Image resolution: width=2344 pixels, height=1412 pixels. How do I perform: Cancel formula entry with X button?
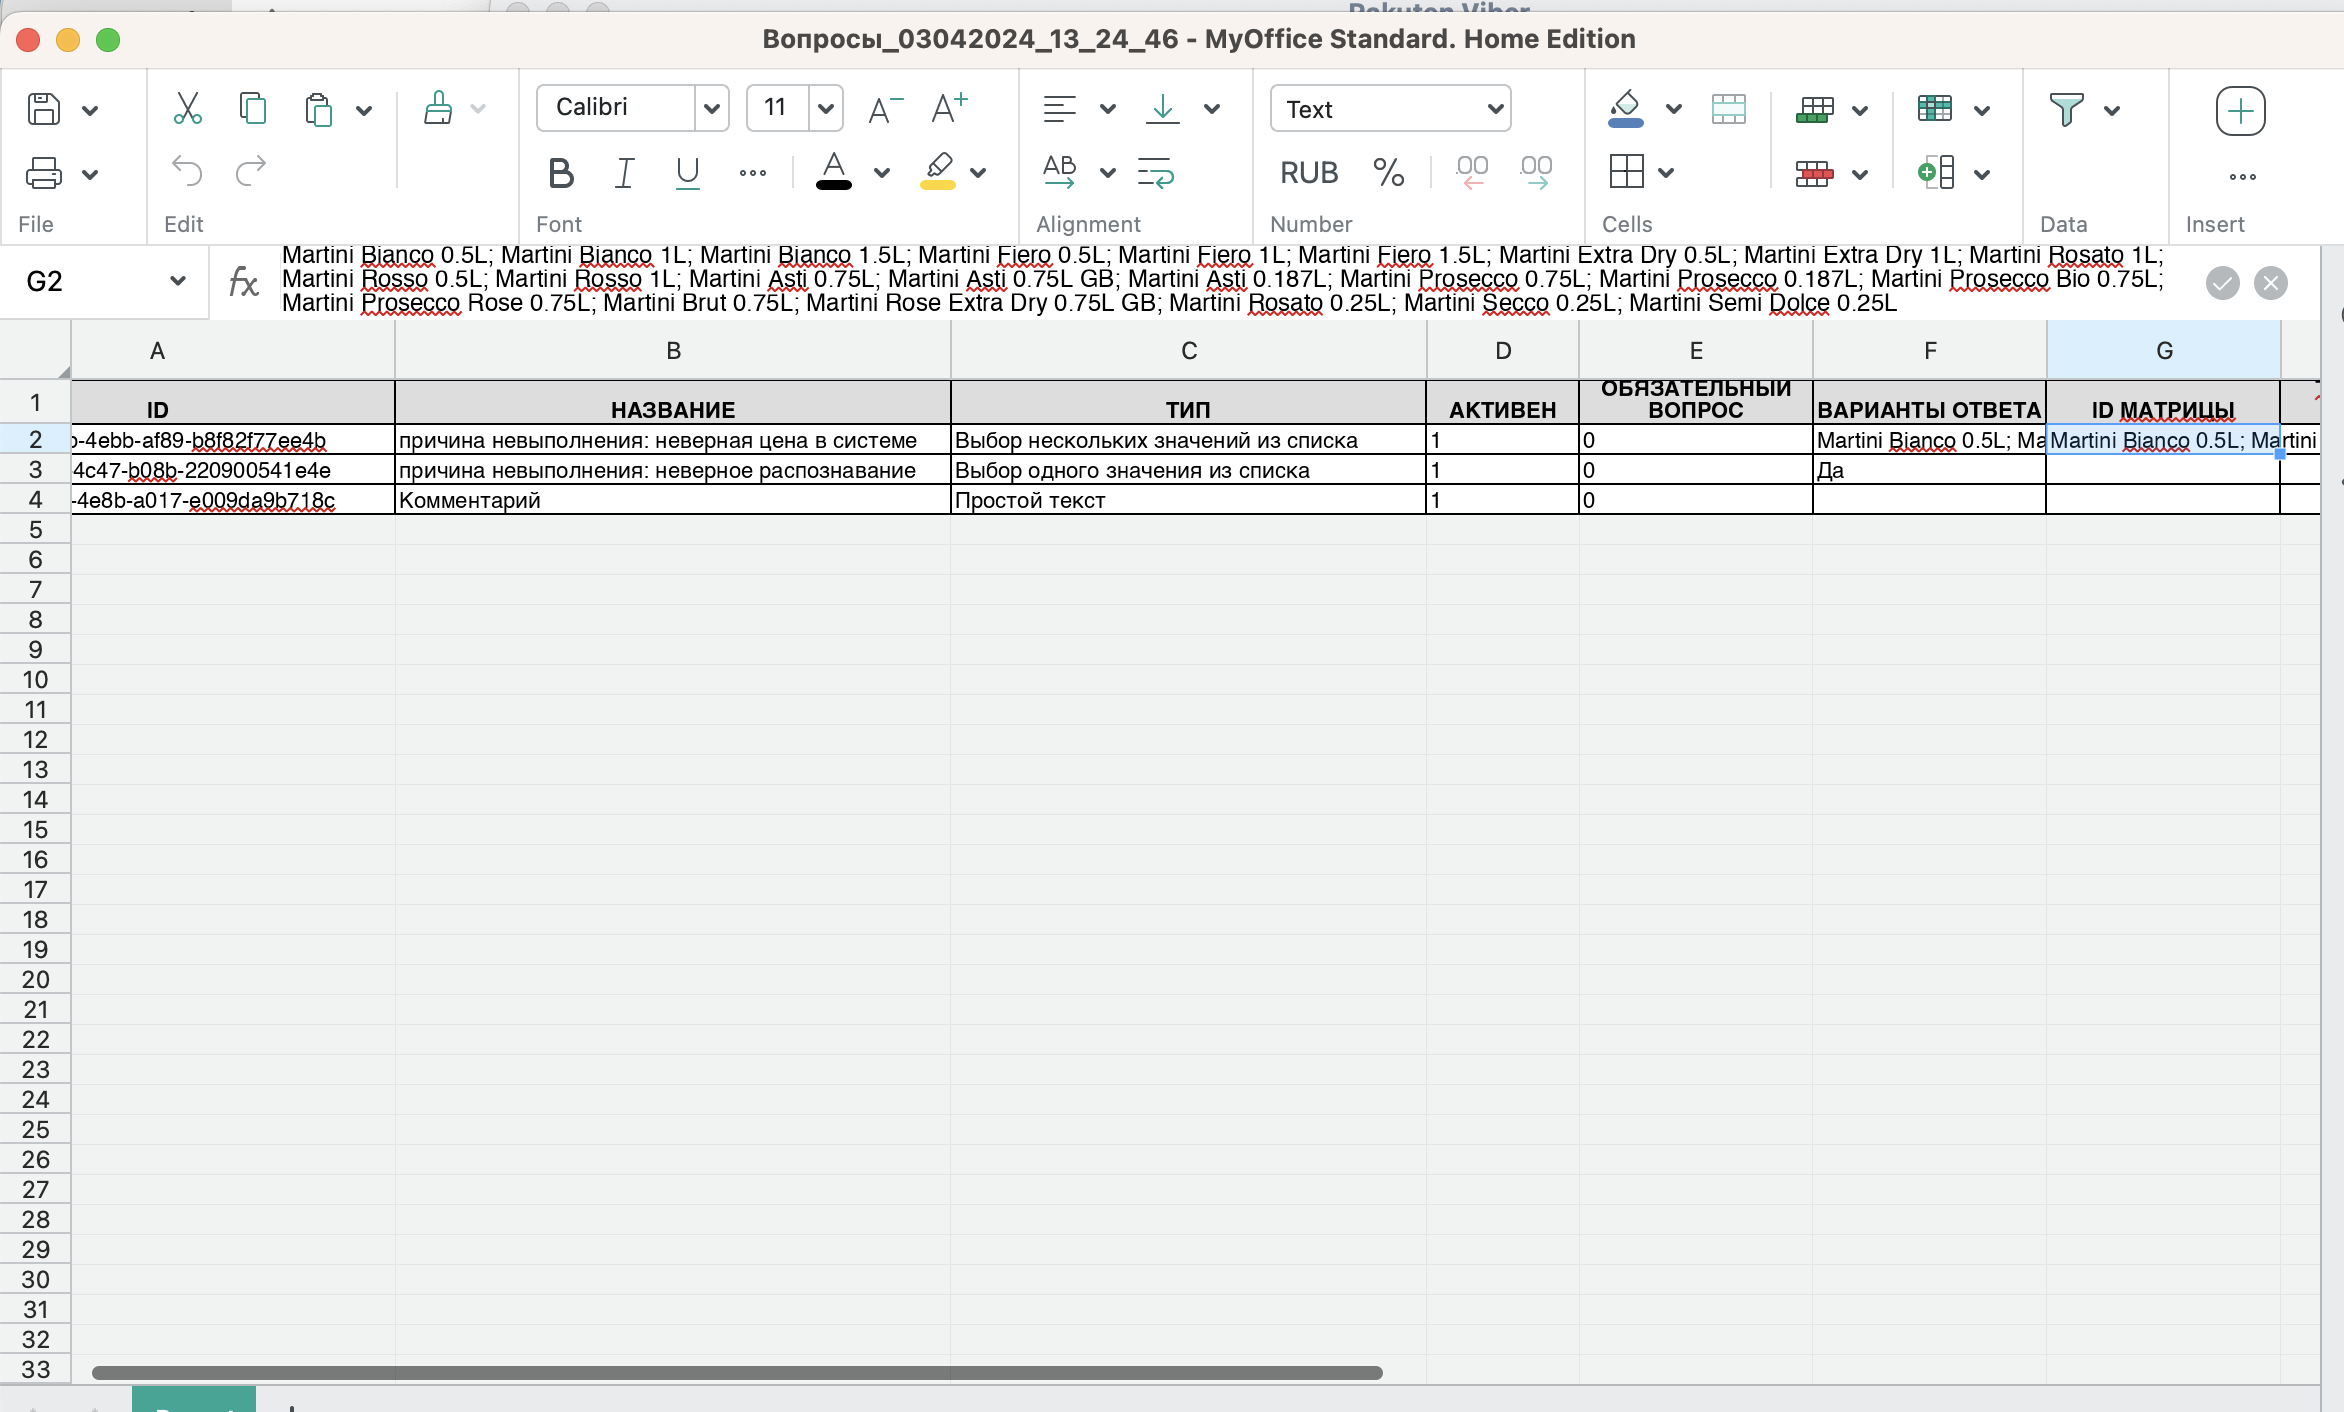[x=2271, y=283]
